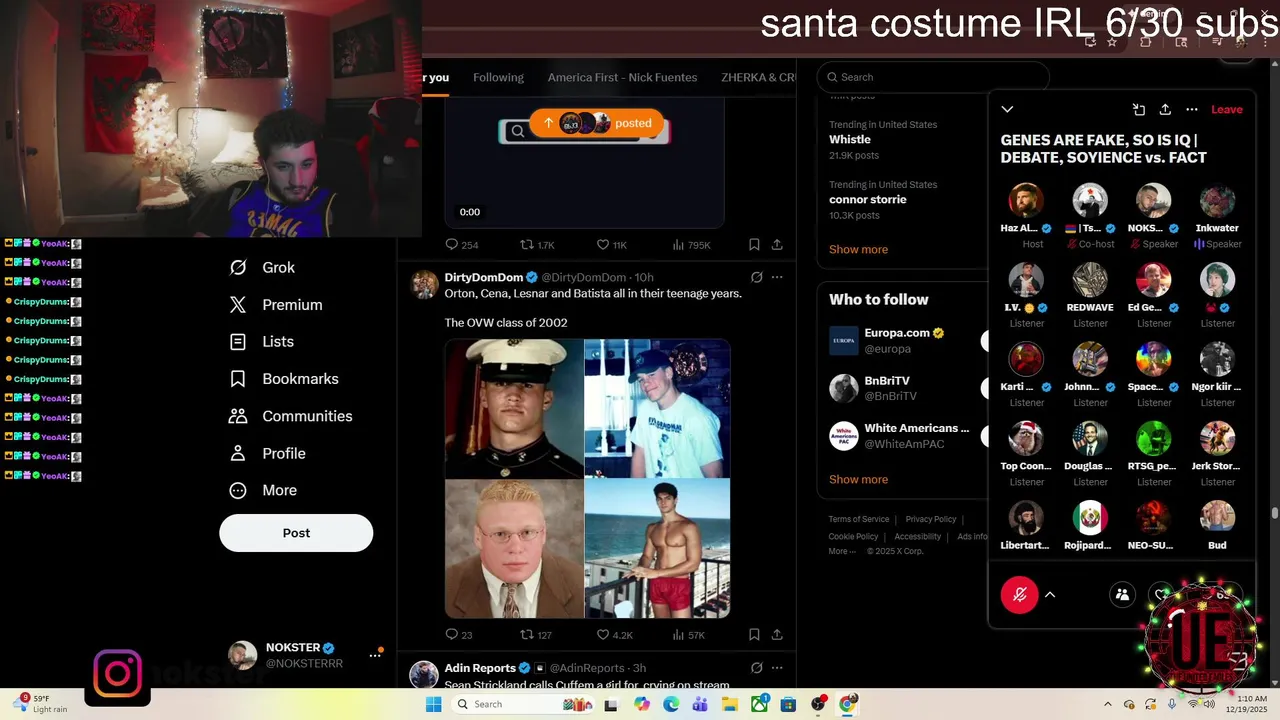Open Terms of Service link

[858, 519]
